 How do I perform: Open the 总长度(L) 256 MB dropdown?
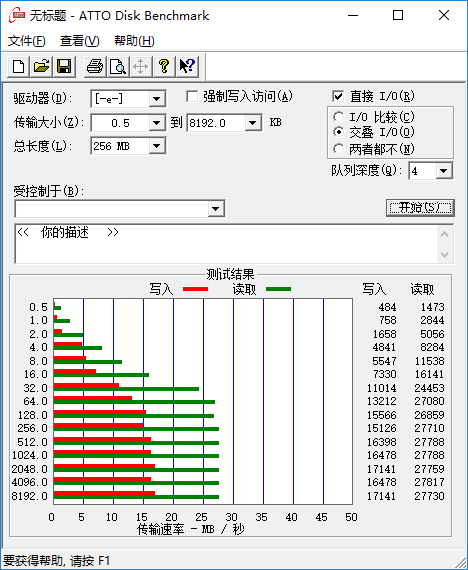[x=157, y=146]
